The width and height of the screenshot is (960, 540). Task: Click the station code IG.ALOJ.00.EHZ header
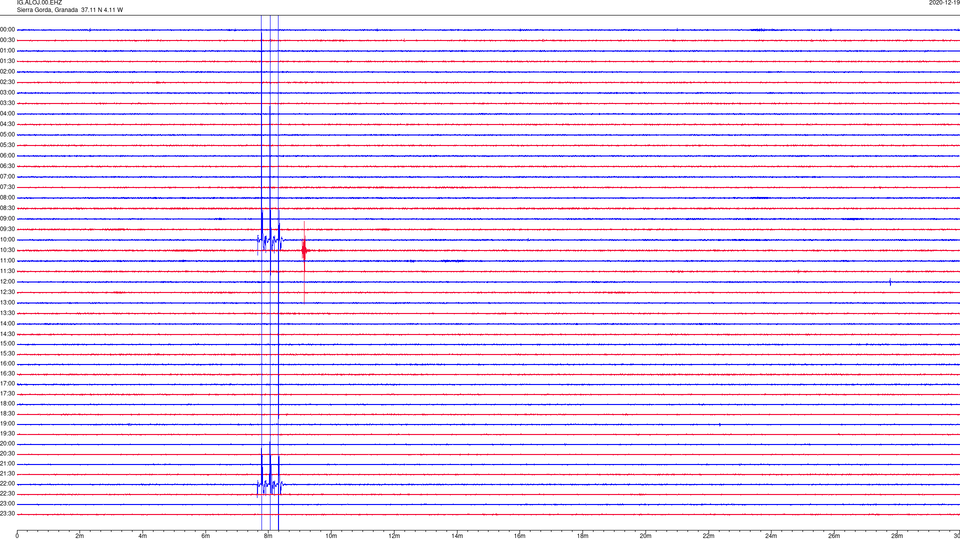(39, 3)
